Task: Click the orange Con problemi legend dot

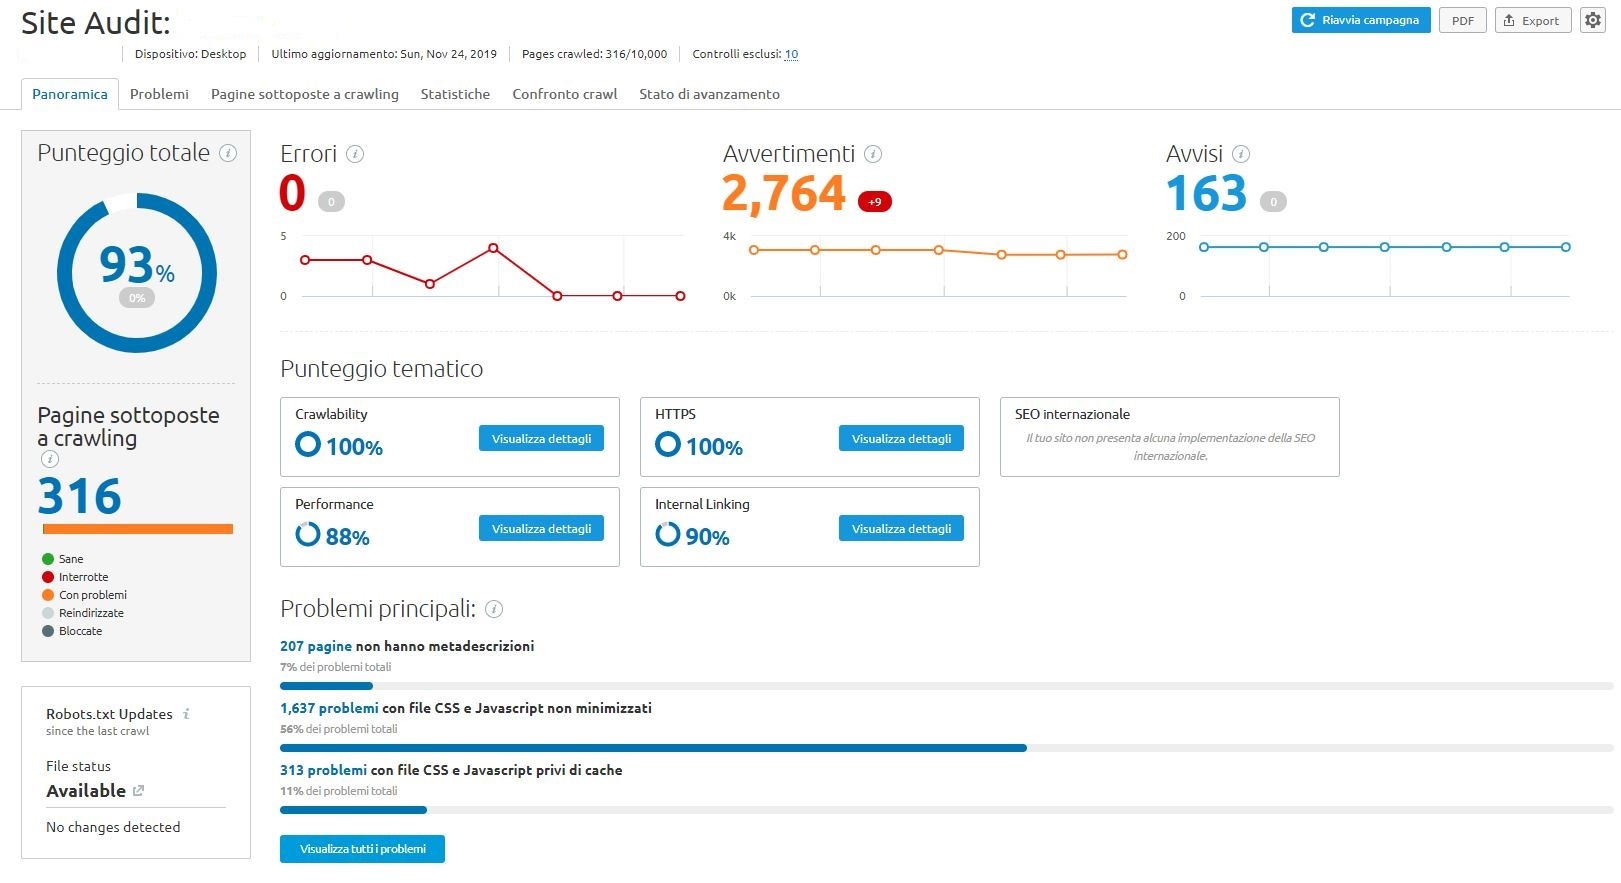Action: [x=48, y=595]
